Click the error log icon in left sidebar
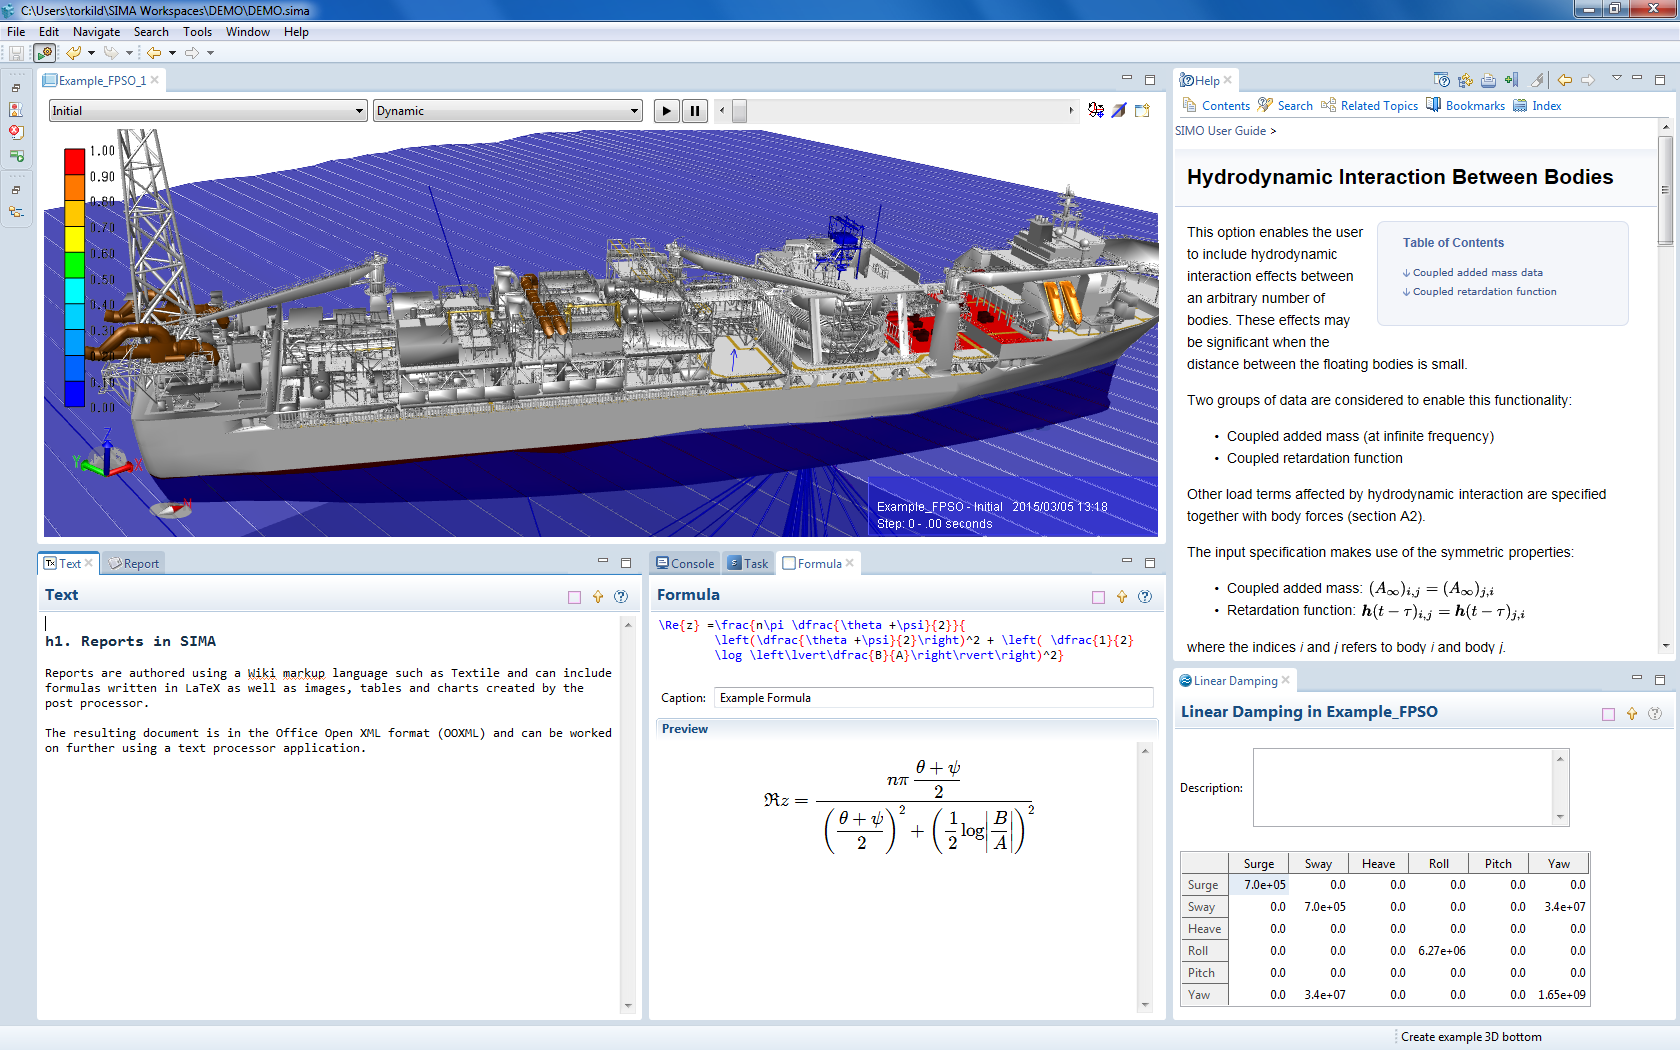1680x1050 pixels. pos(16,131)
